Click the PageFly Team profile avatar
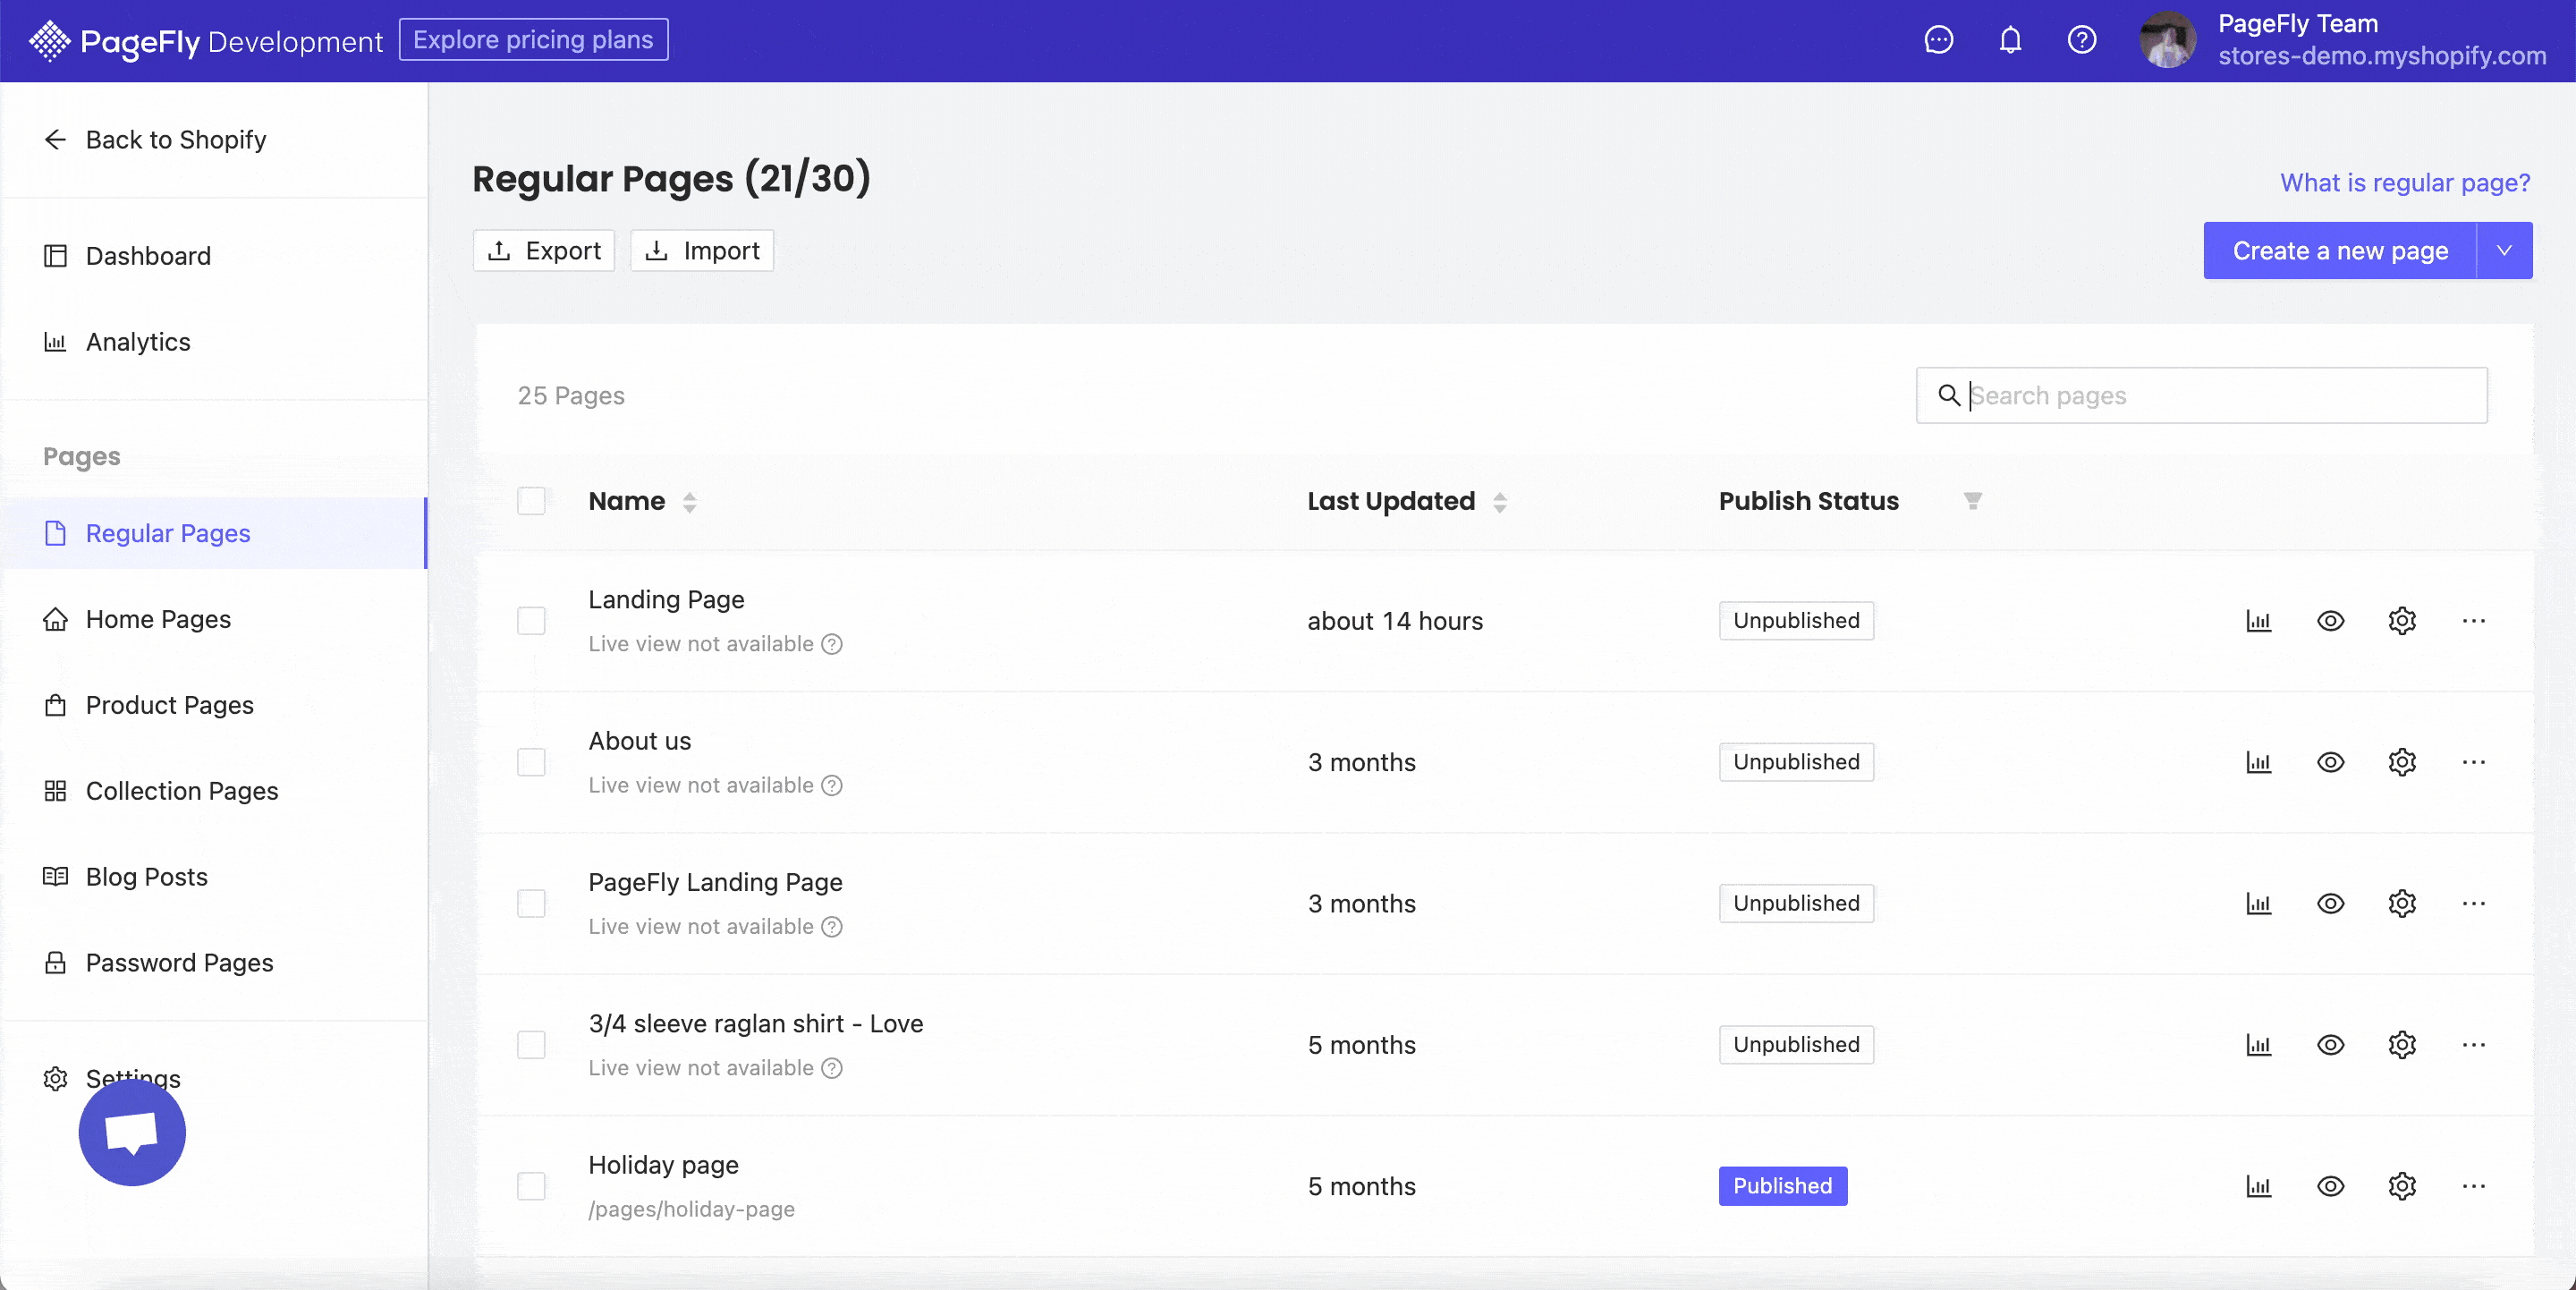2576x1290 pixels. coord(2167,40)
